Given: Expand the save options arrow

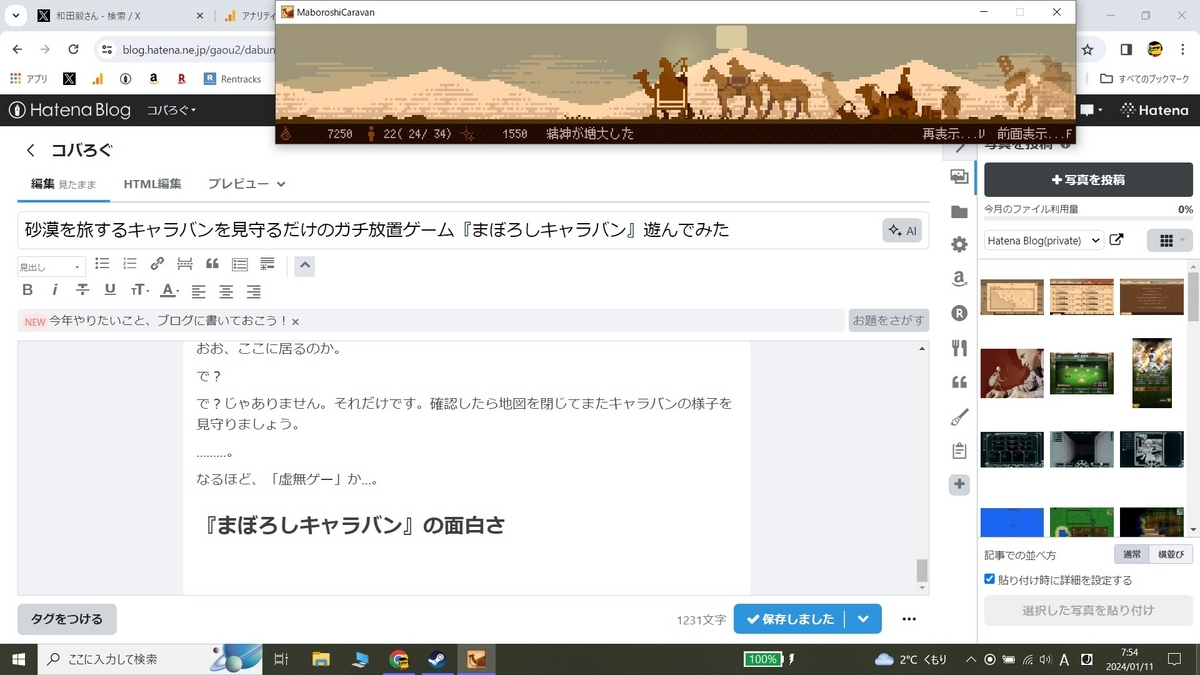Looking at the screenshot, I should pyautogui.click(x=863, y=619).
